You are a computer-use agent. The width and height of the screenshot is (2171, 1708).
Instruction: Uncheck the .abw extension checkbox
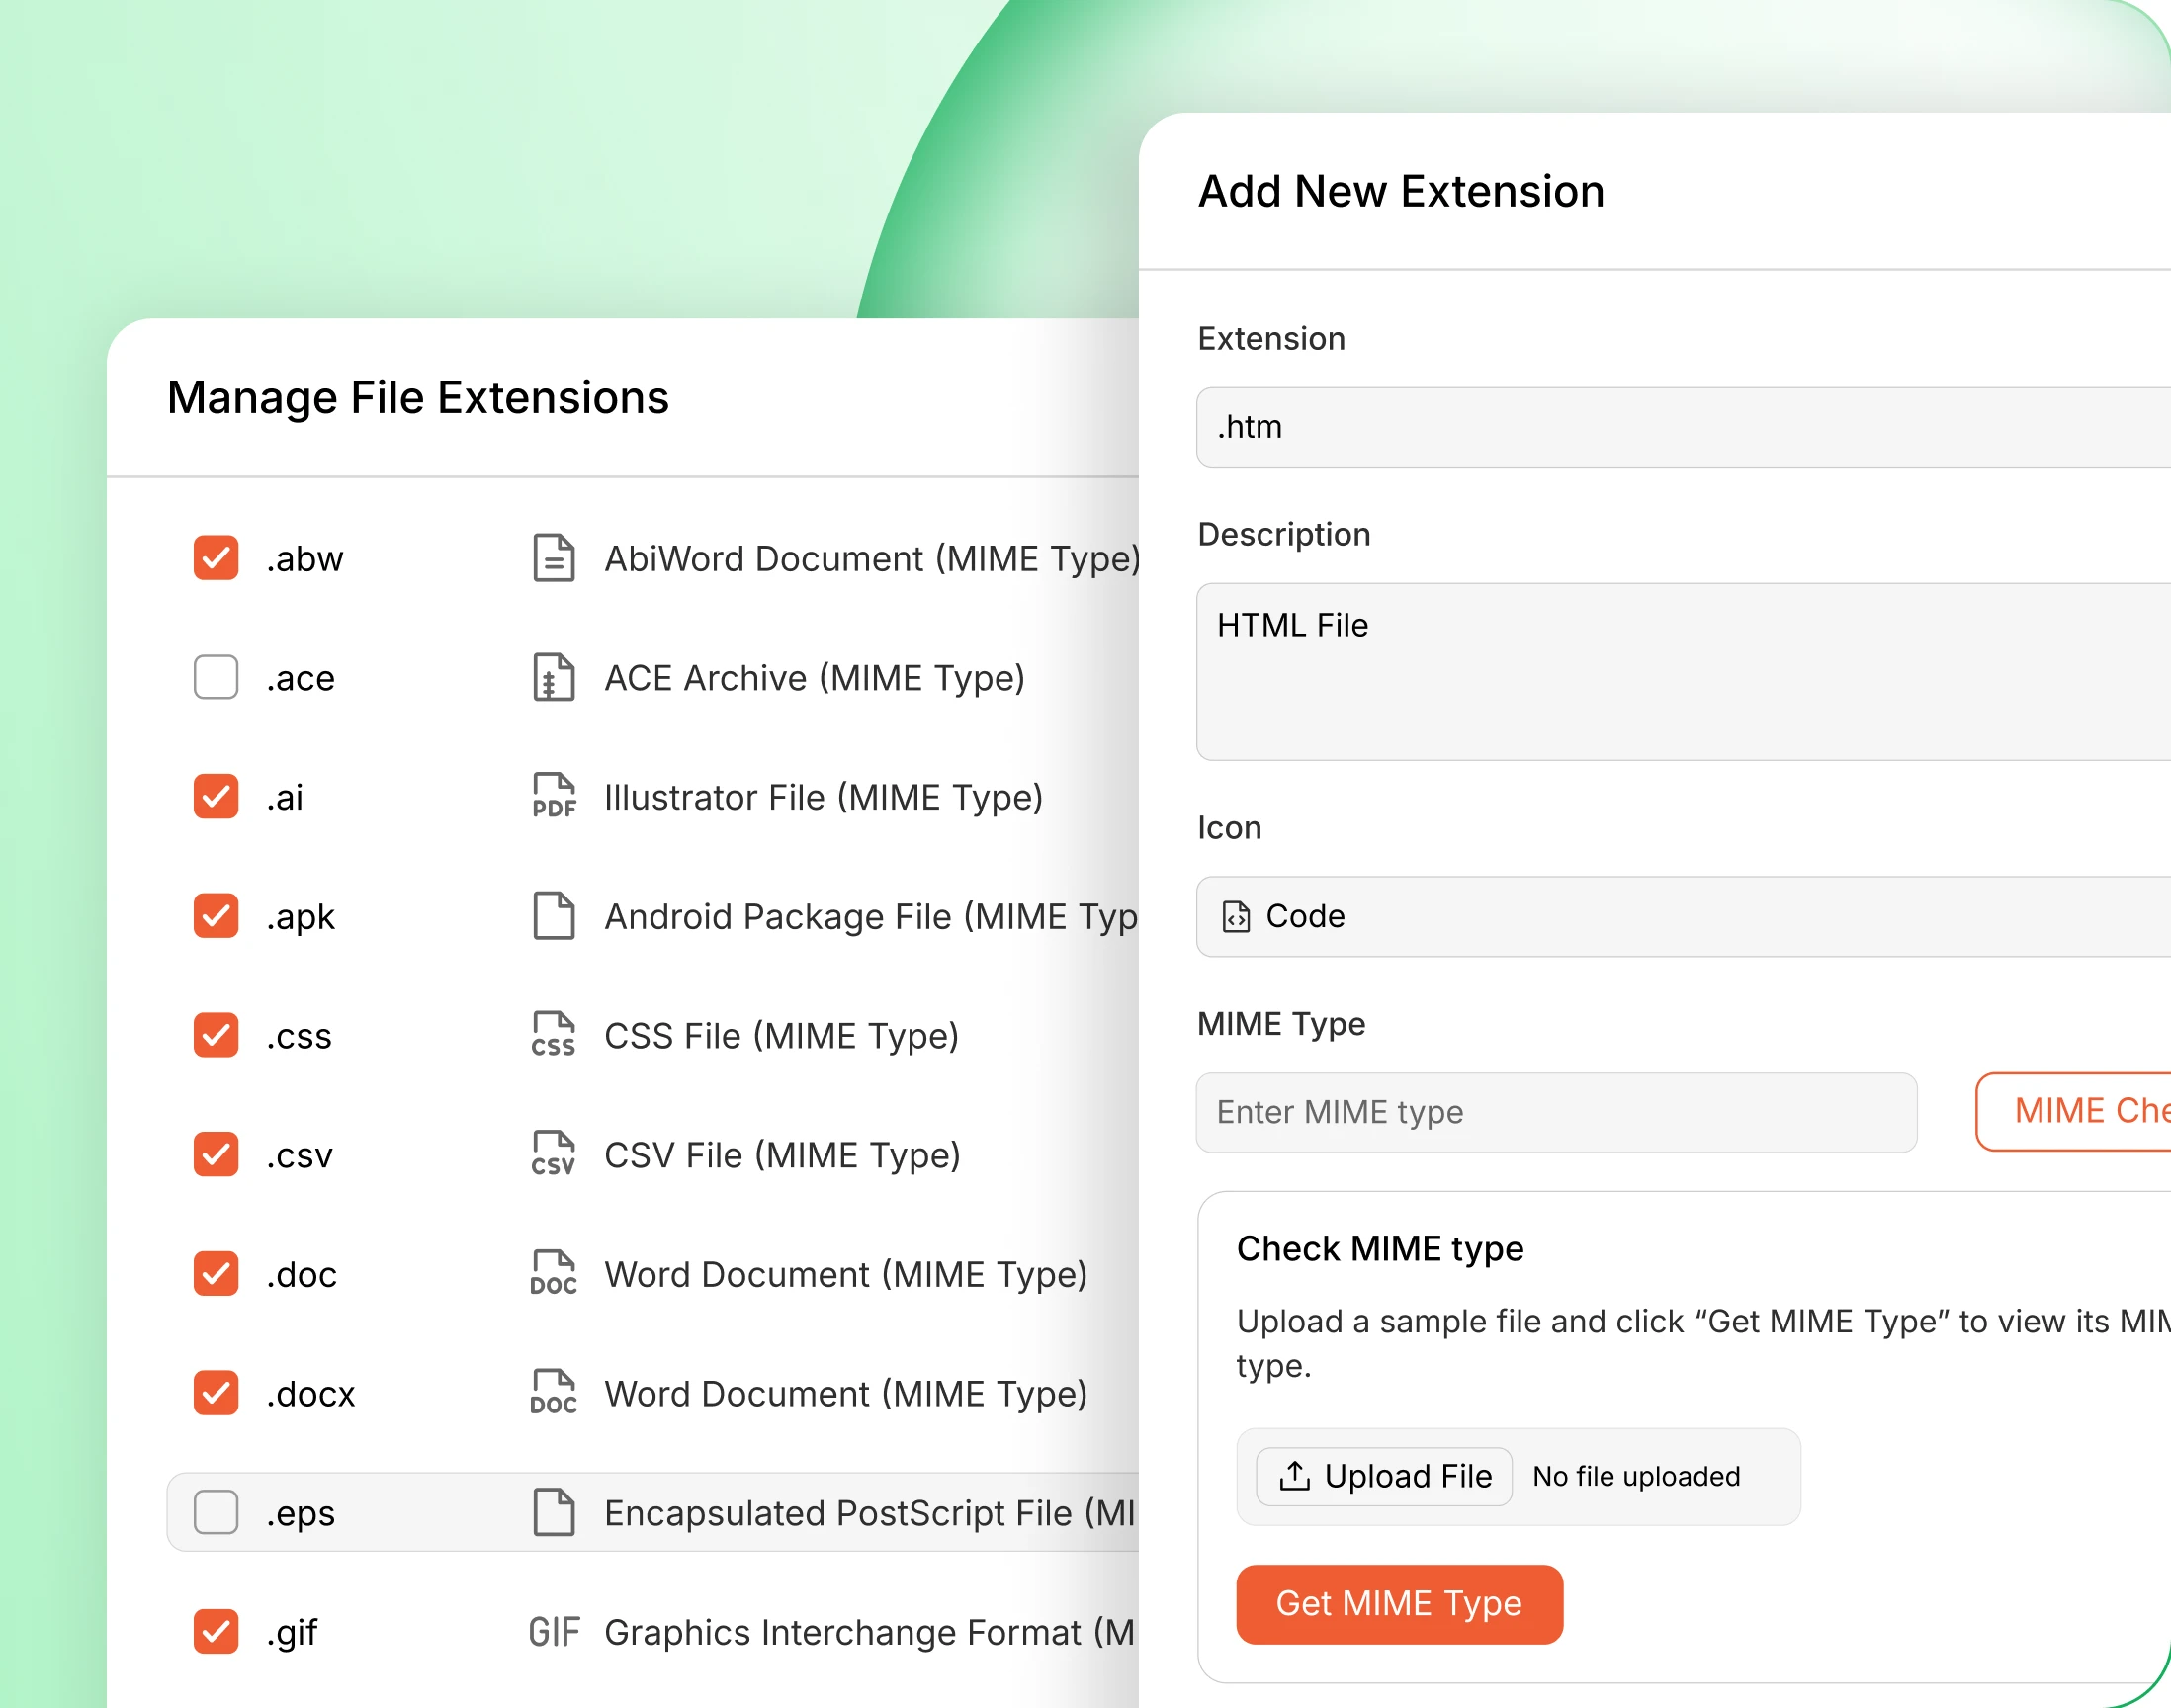tap(216, 558)
